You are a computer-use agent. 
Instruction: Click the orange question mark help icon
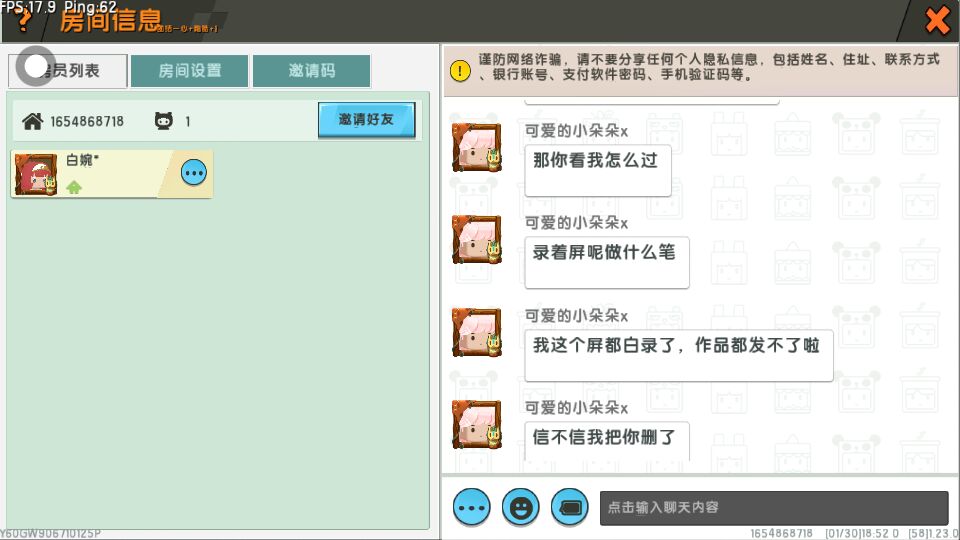click(x=23, y=21)
